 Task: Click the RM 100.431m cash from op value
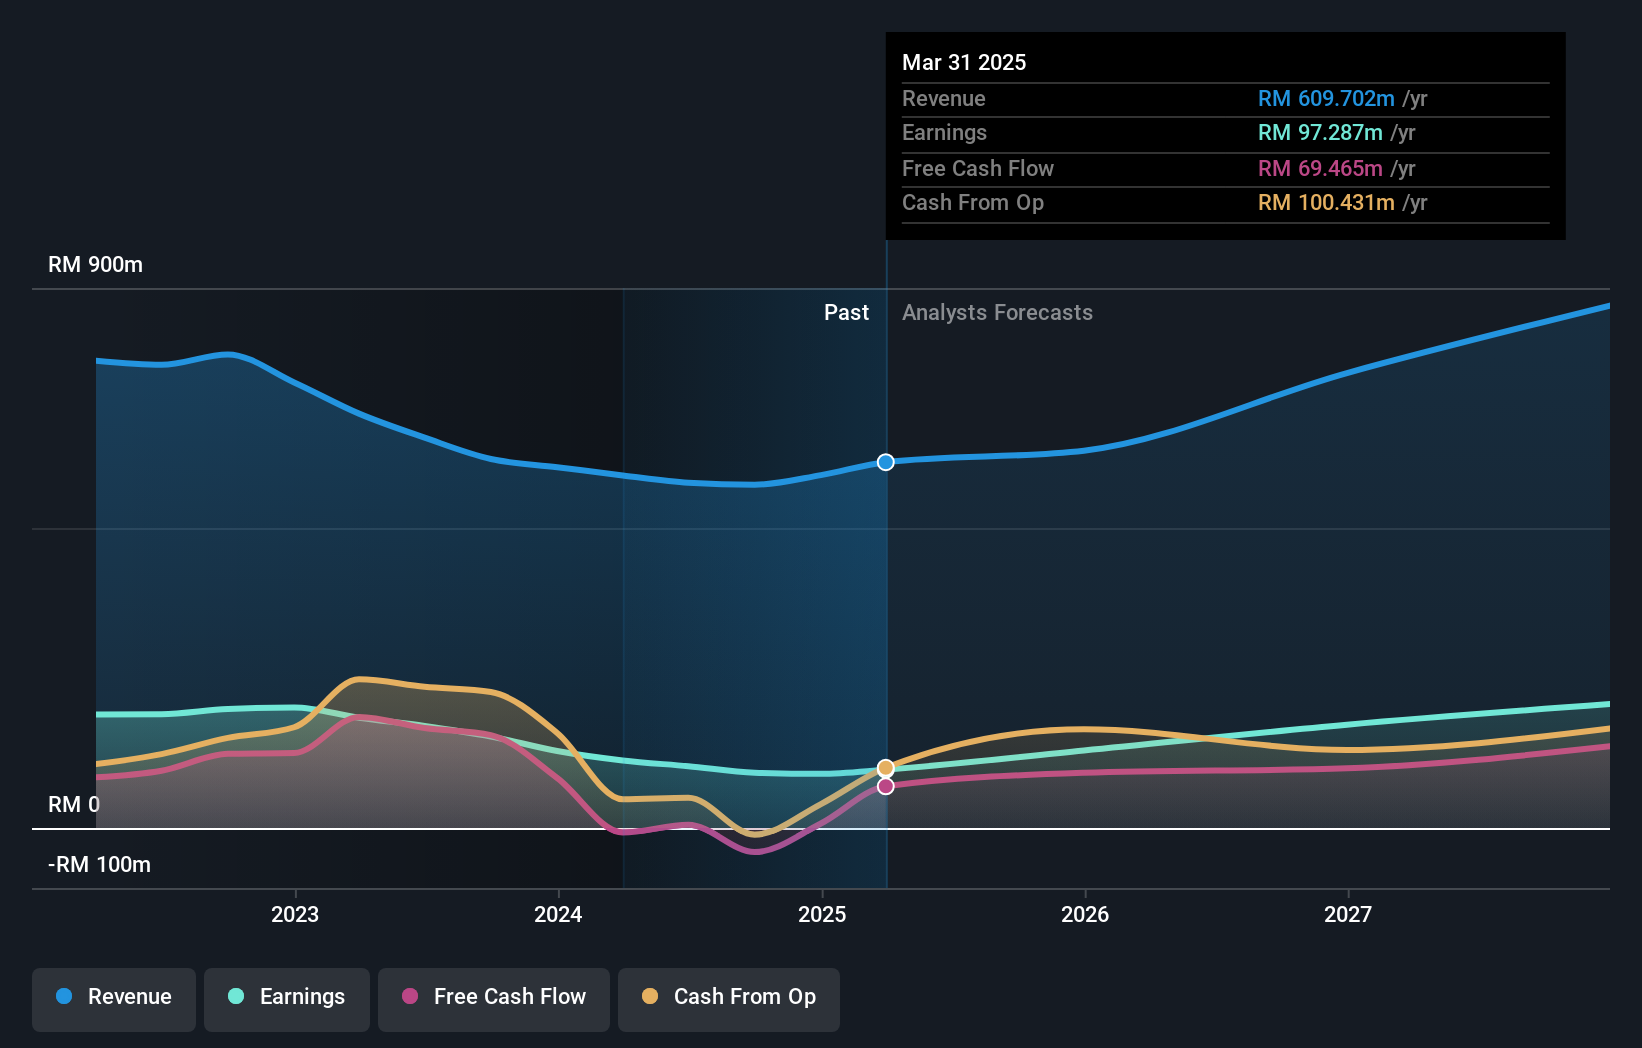(x=1326, y=203)
